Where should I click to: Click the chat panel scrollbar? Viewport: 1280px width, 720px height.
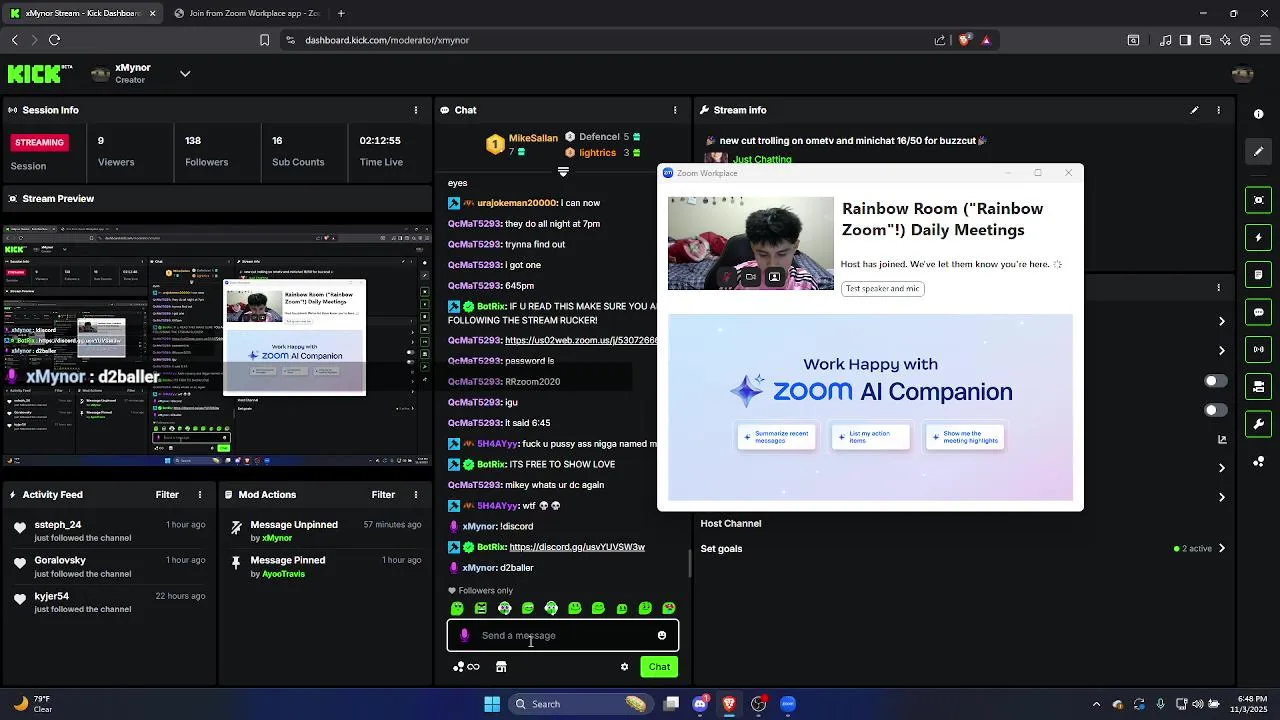689,563
